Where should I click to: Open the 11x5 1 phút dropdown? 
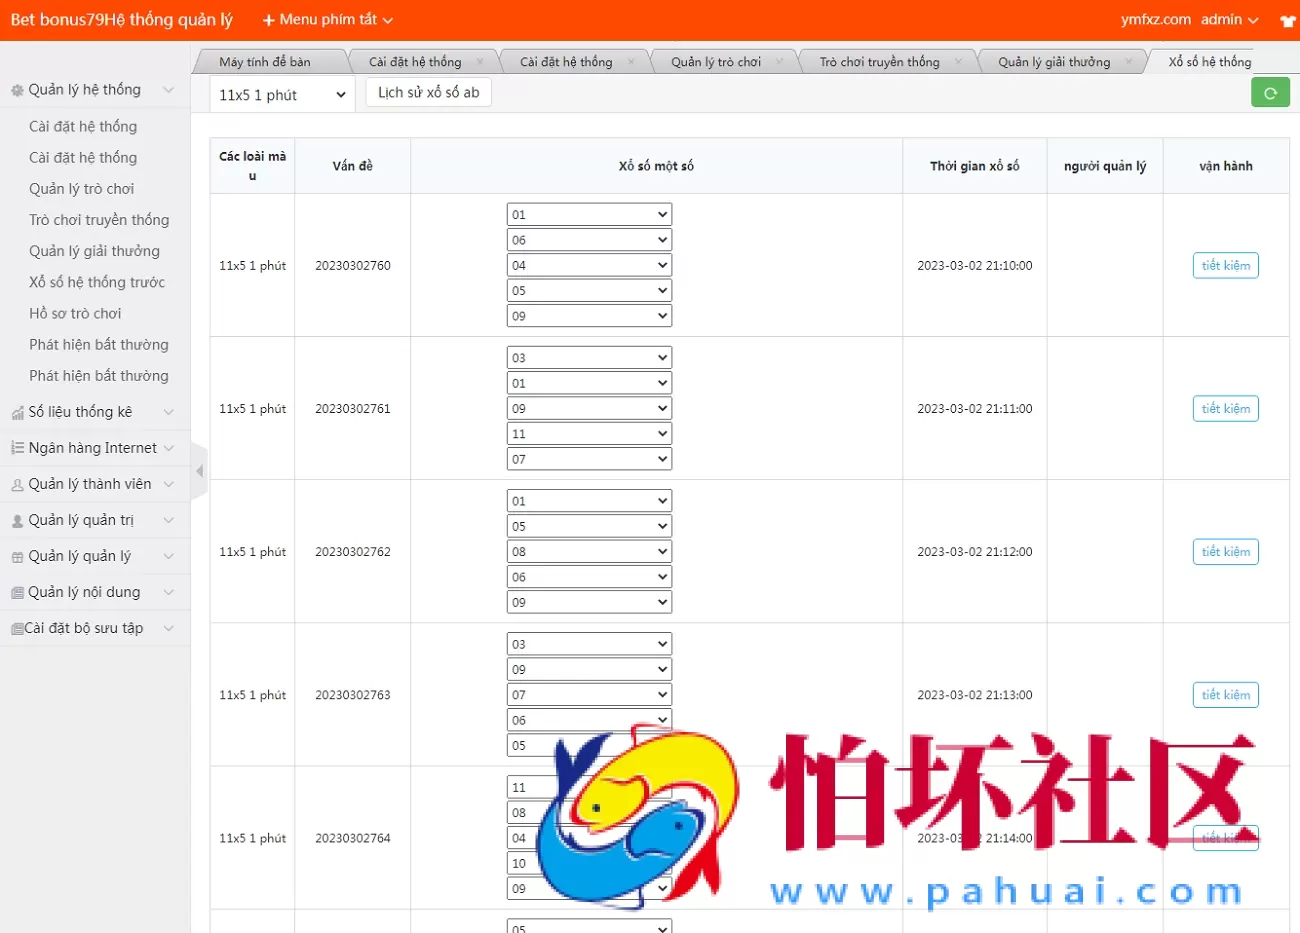(x=281, y=92)
